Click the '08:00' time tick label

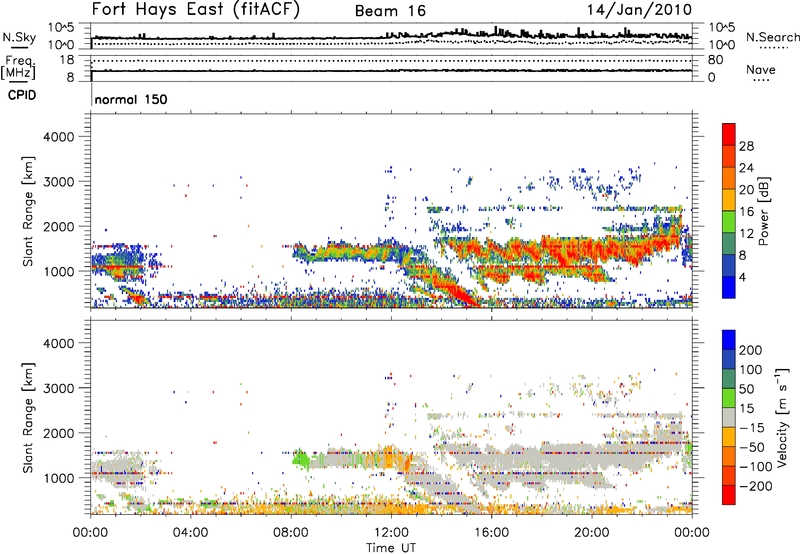tap(291, 533)
